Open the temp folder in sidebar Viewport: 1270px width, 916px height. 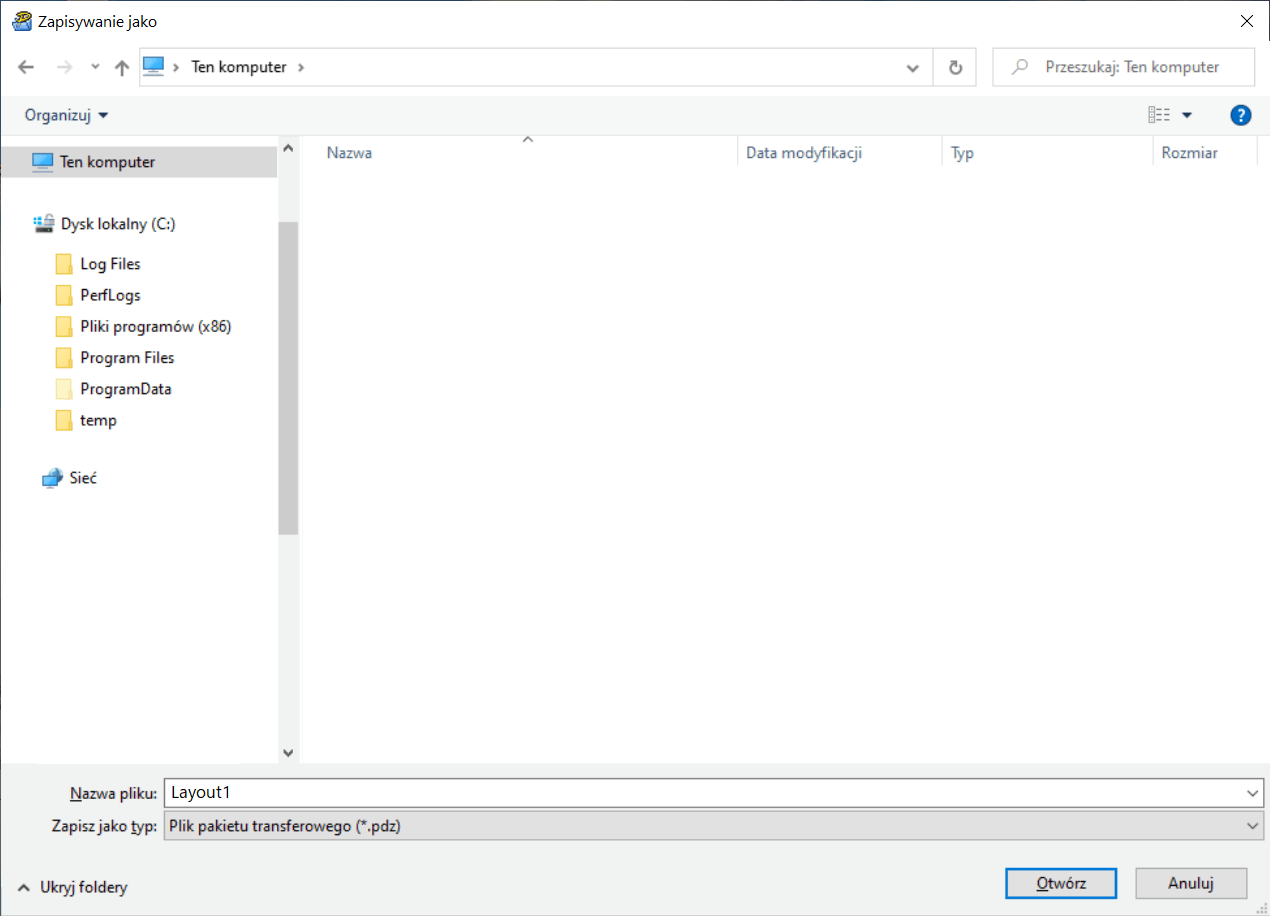[x=98, y=420]
